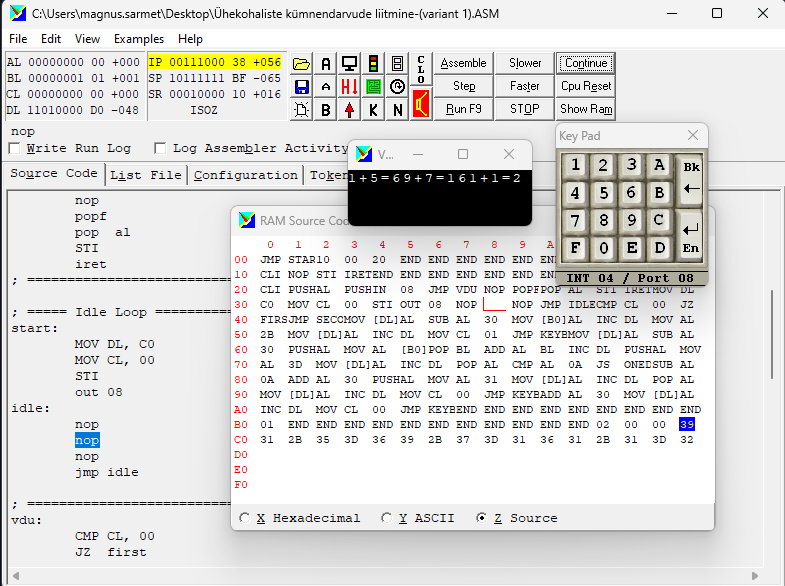Click the highlighted nop line in source code
785x586 pixels.
pos(87,440)
